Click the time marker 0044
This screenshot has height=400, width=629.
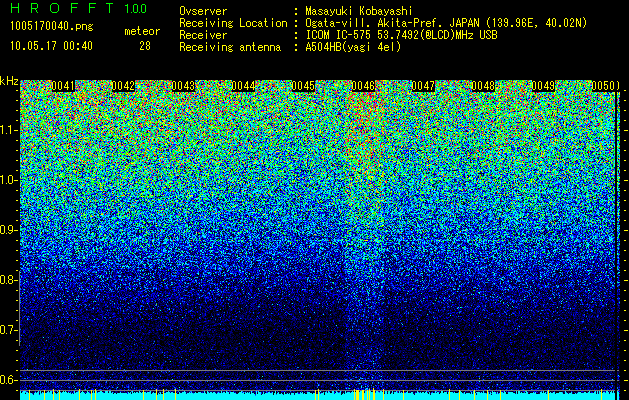[243, 86]
